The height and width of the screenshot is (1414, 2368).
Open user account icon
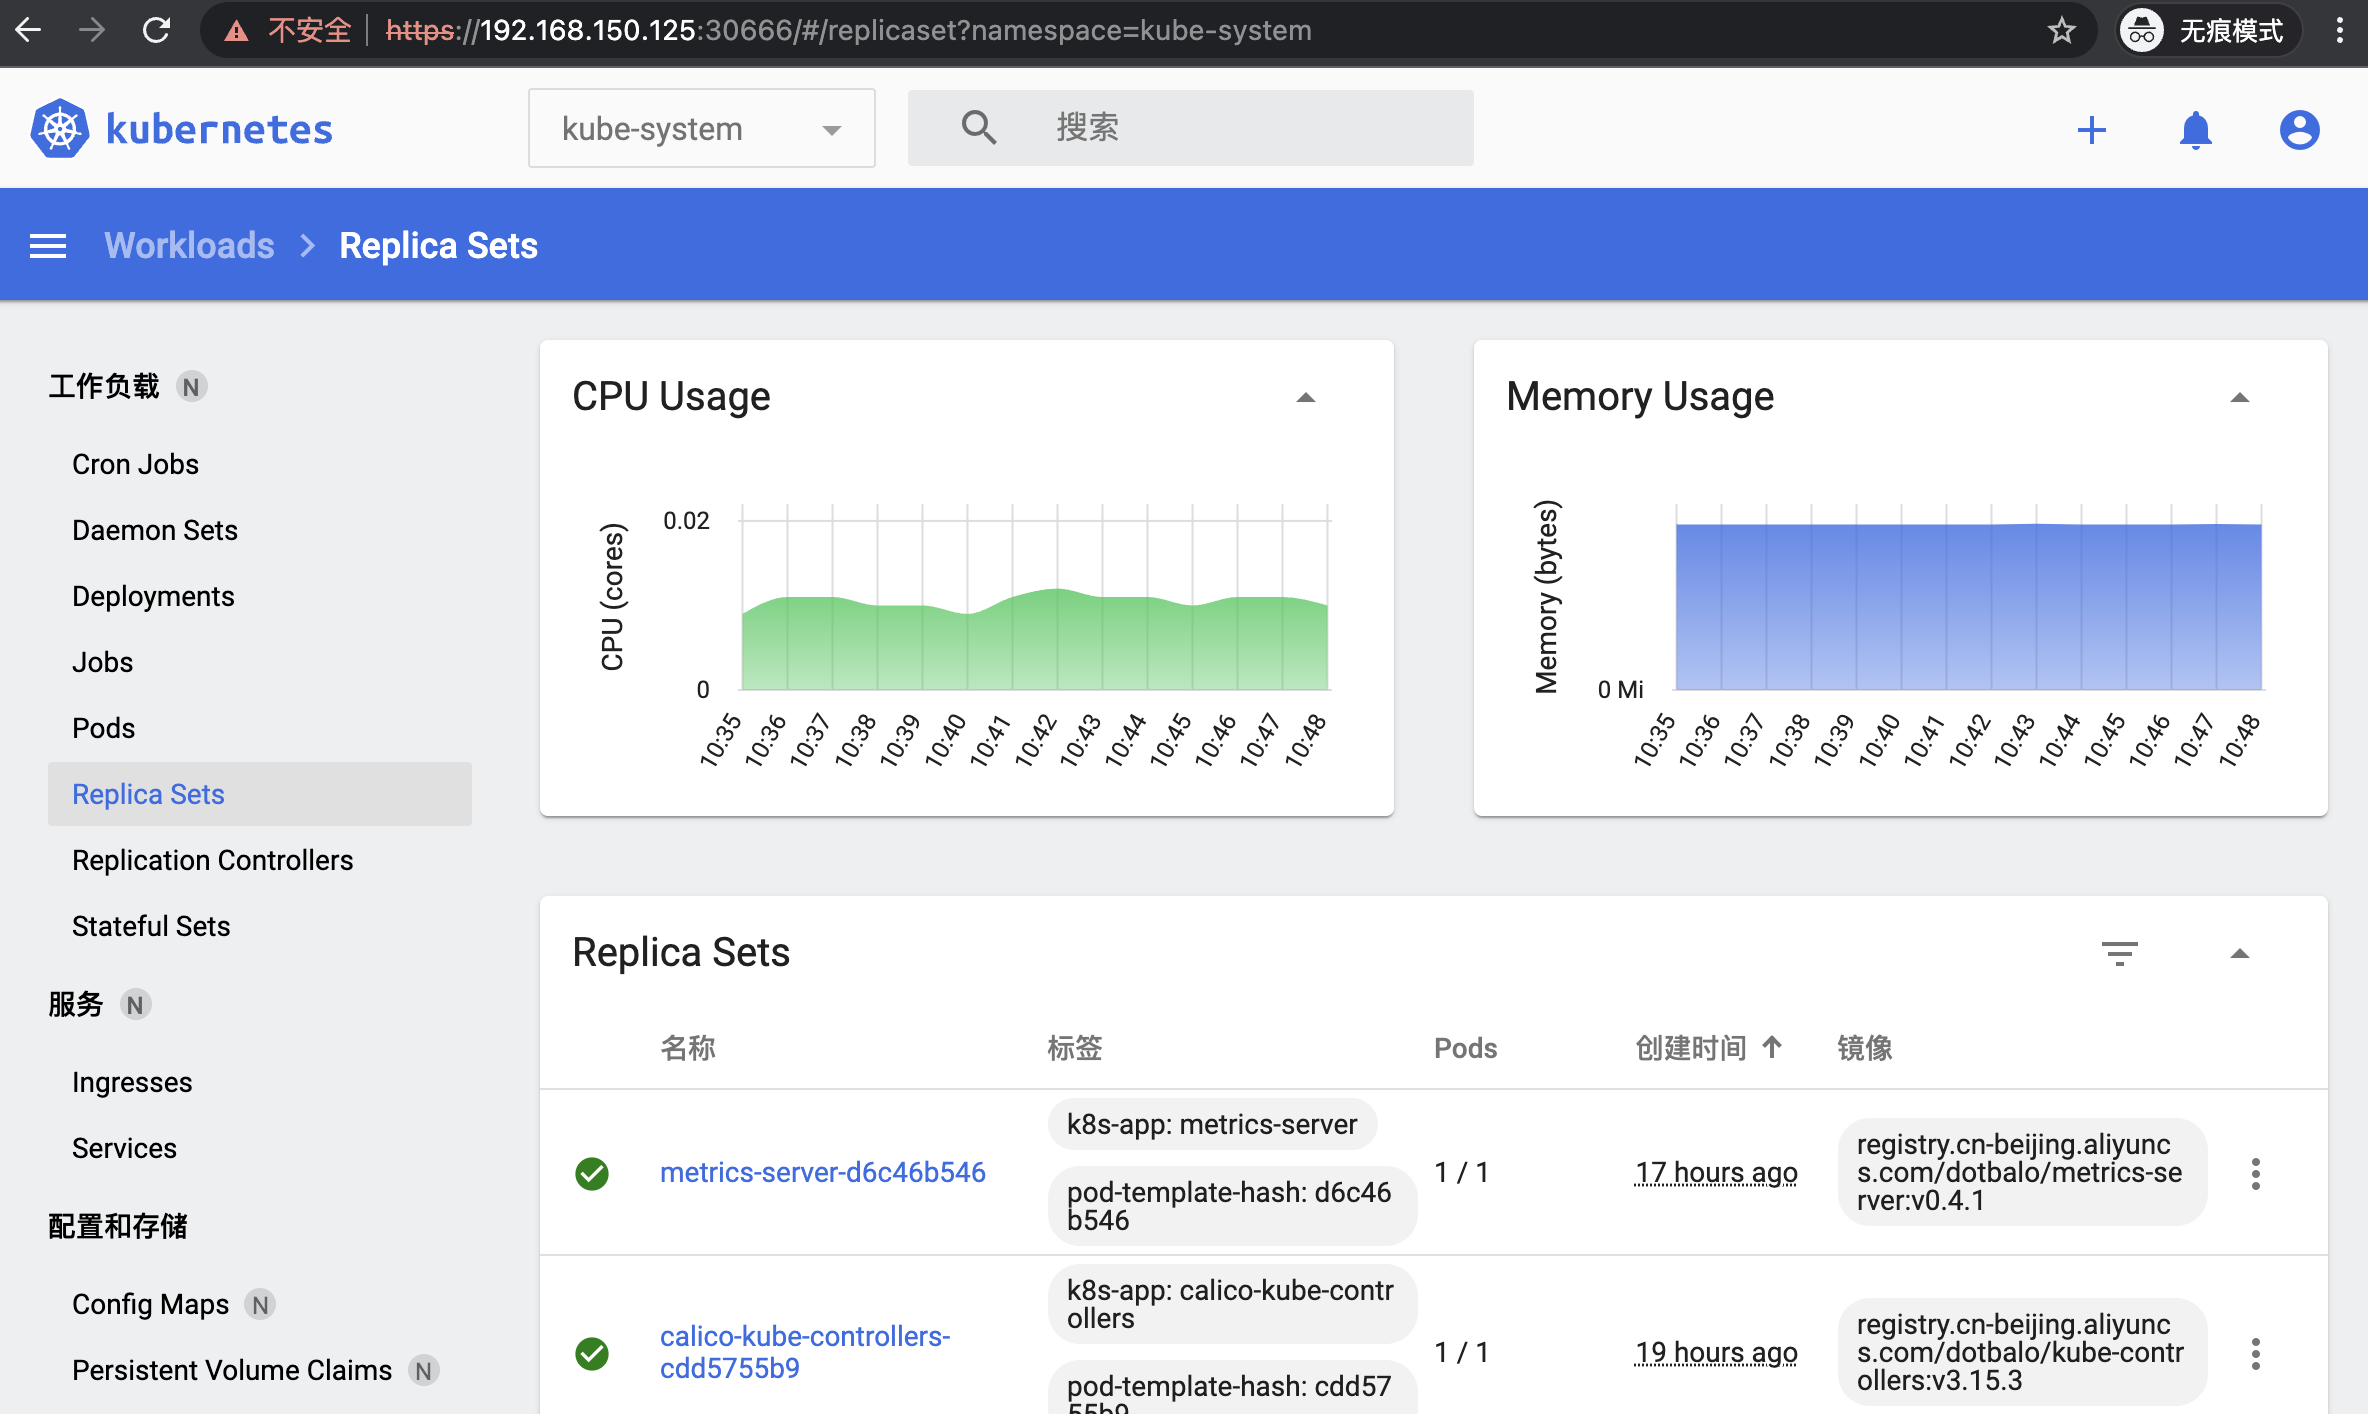tap(2299, 129)
